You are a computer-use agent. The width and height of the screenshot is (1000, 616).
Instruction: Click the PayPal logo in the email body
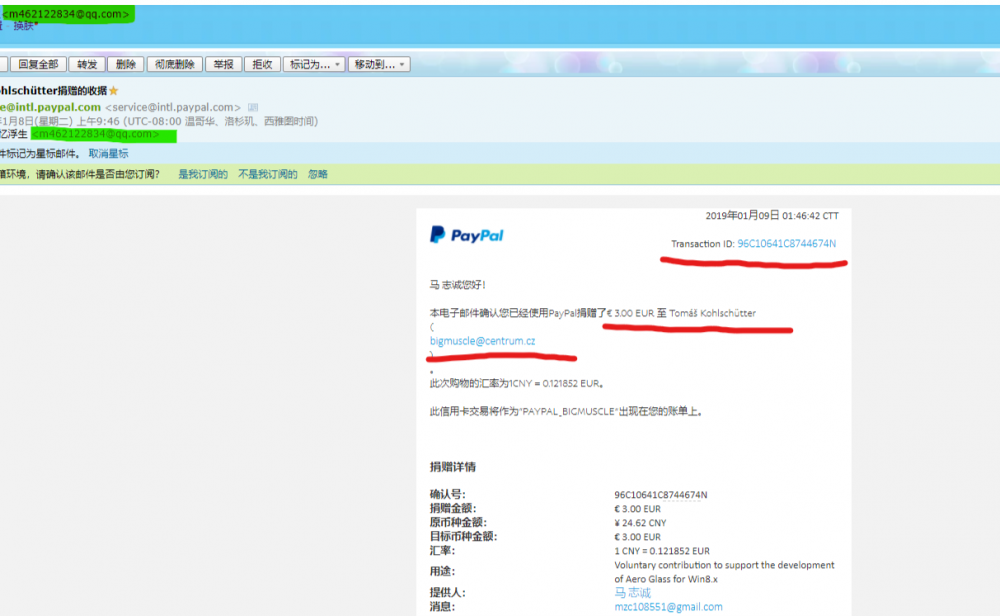click(x=466, y=234)
